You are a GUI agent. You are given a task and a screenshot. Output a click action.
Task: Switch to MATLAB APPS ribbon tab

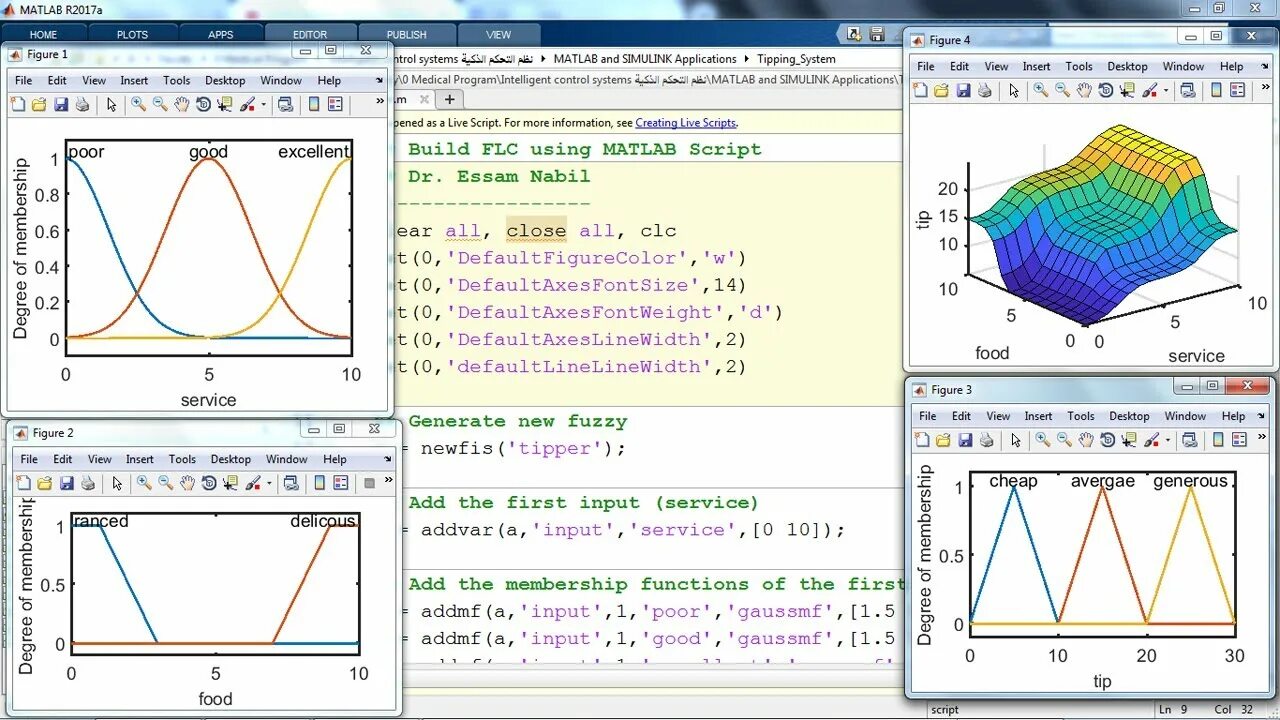pyautogui.click(x=221, y=34)
